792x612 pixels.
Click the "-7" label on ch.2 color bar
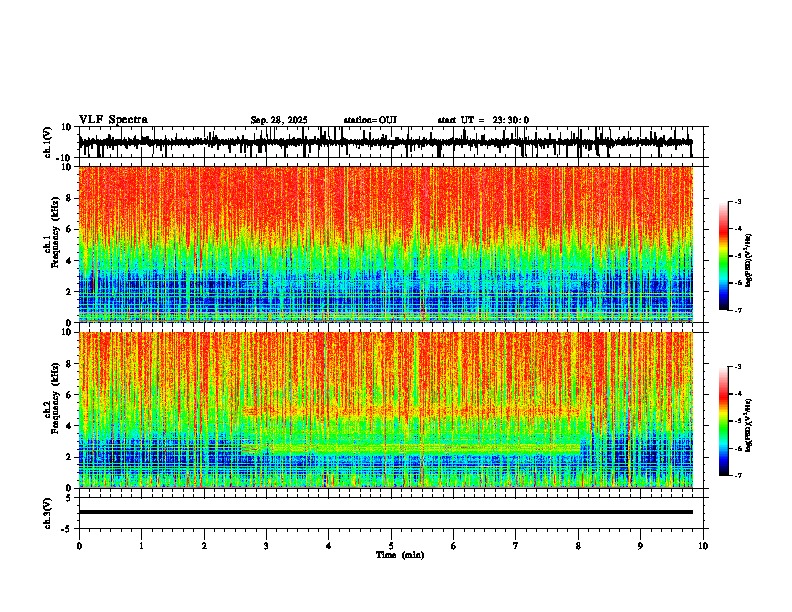[x=738, y=476]
